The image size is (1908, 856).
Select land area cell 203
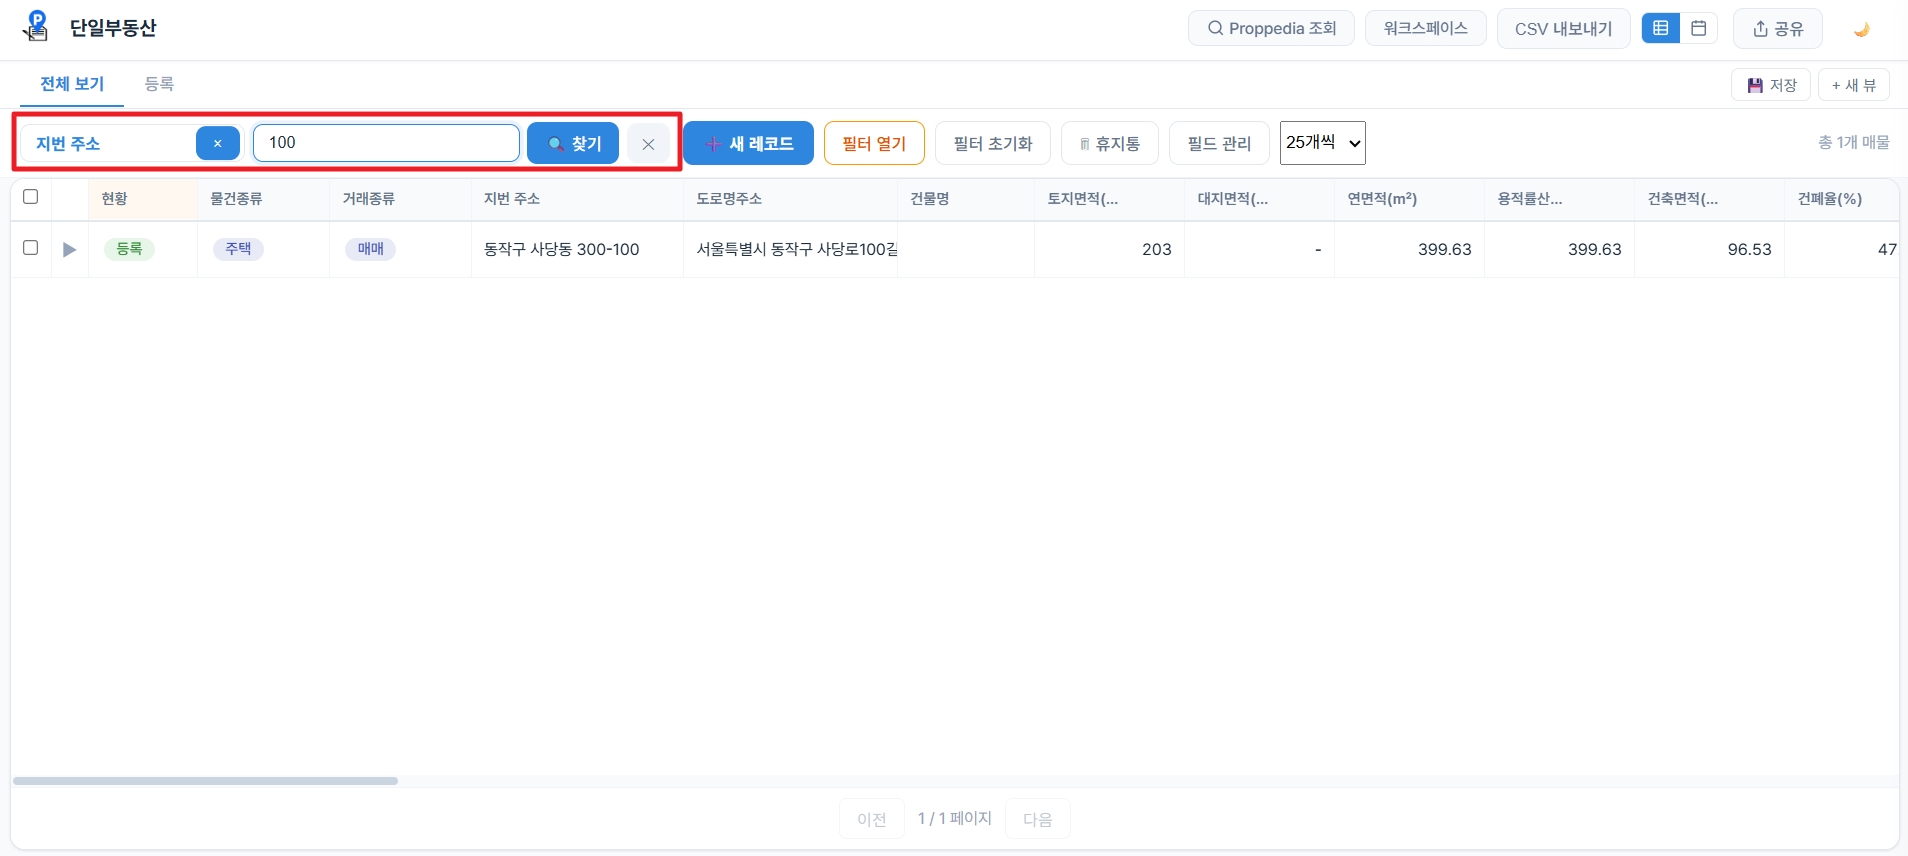[x=1109, y=249]
